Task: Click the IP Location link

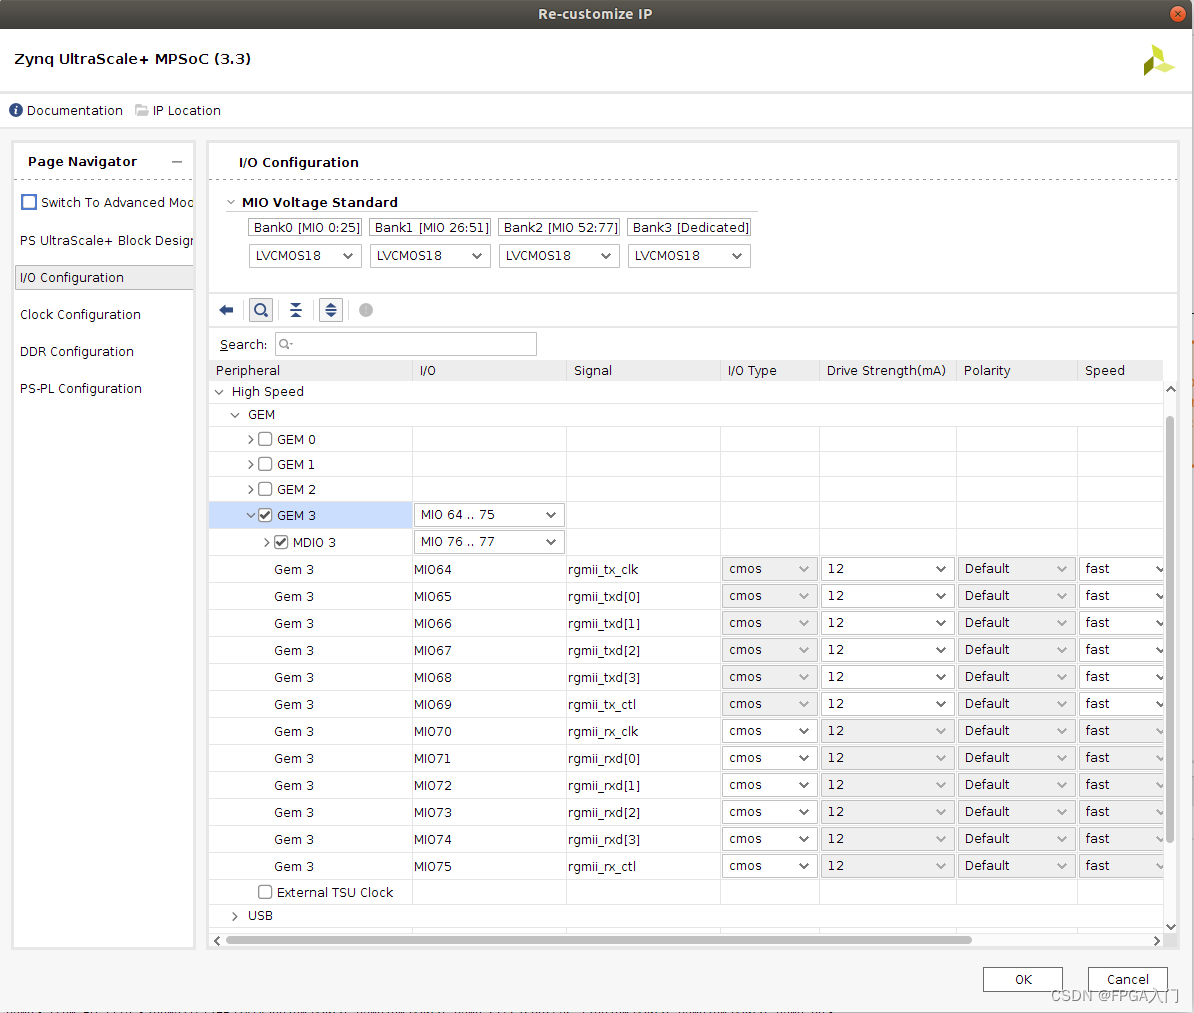Action: click(x=187, y=110)
